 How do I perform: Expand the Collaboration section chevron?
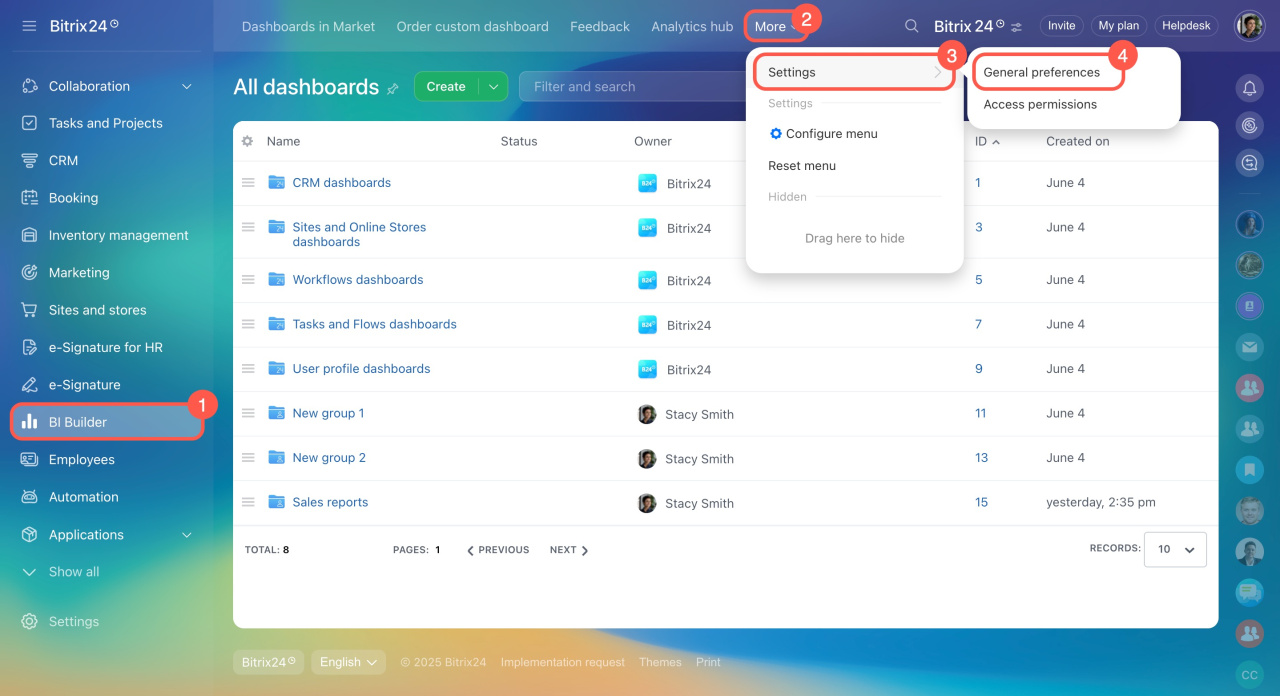(x=187, y=87)
